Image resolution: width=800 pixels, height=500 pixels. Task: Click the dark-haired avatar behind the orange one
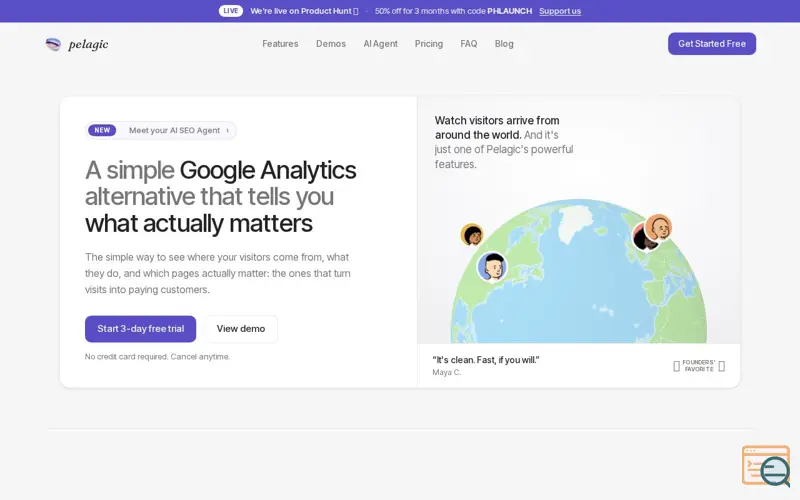(x=641, y=239)
